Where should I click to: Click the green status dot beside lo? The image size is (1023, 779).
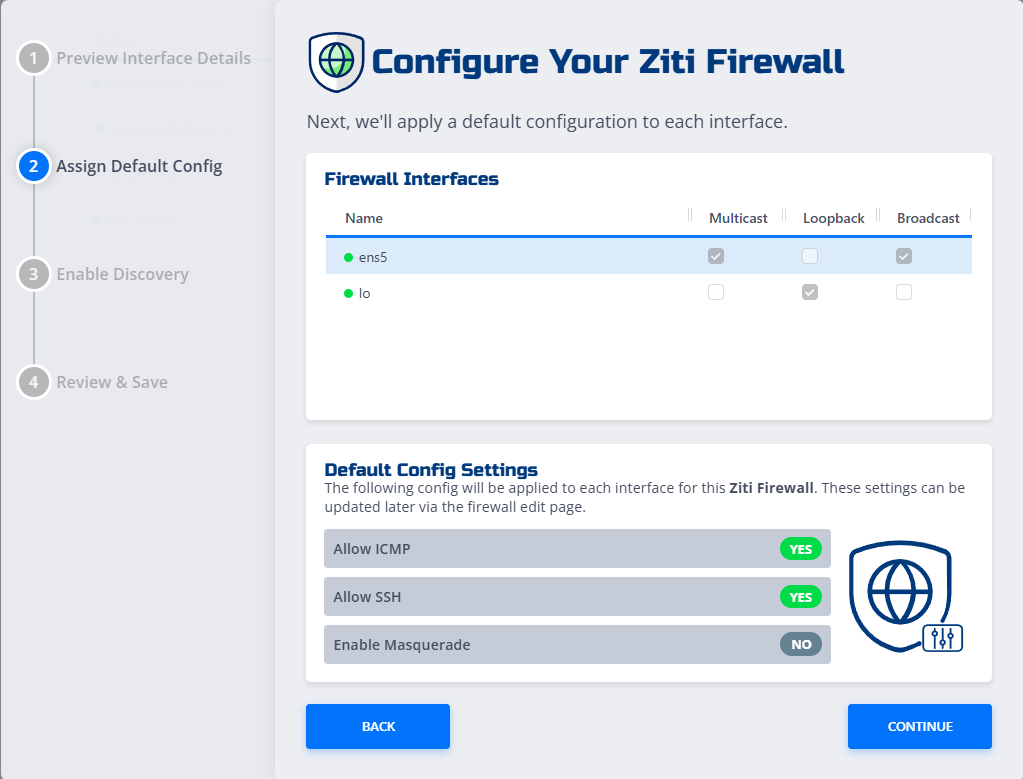pyautogui.click(x=349, y=292)
